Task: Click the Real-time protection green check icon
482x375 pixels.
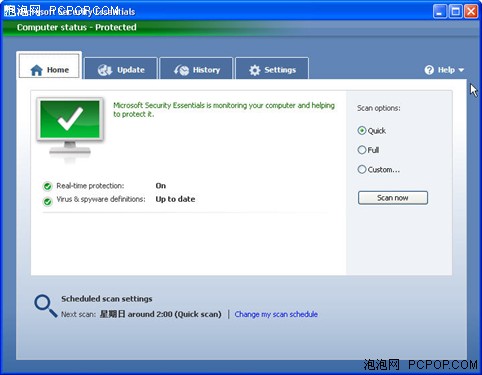Action: (x=48, y=186)
